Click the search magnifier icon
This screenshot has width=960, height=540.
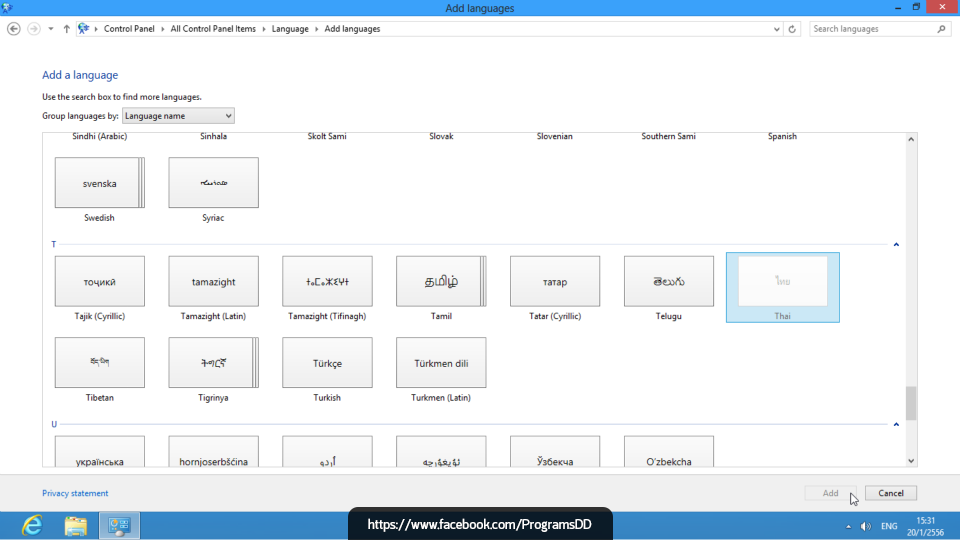942,29
